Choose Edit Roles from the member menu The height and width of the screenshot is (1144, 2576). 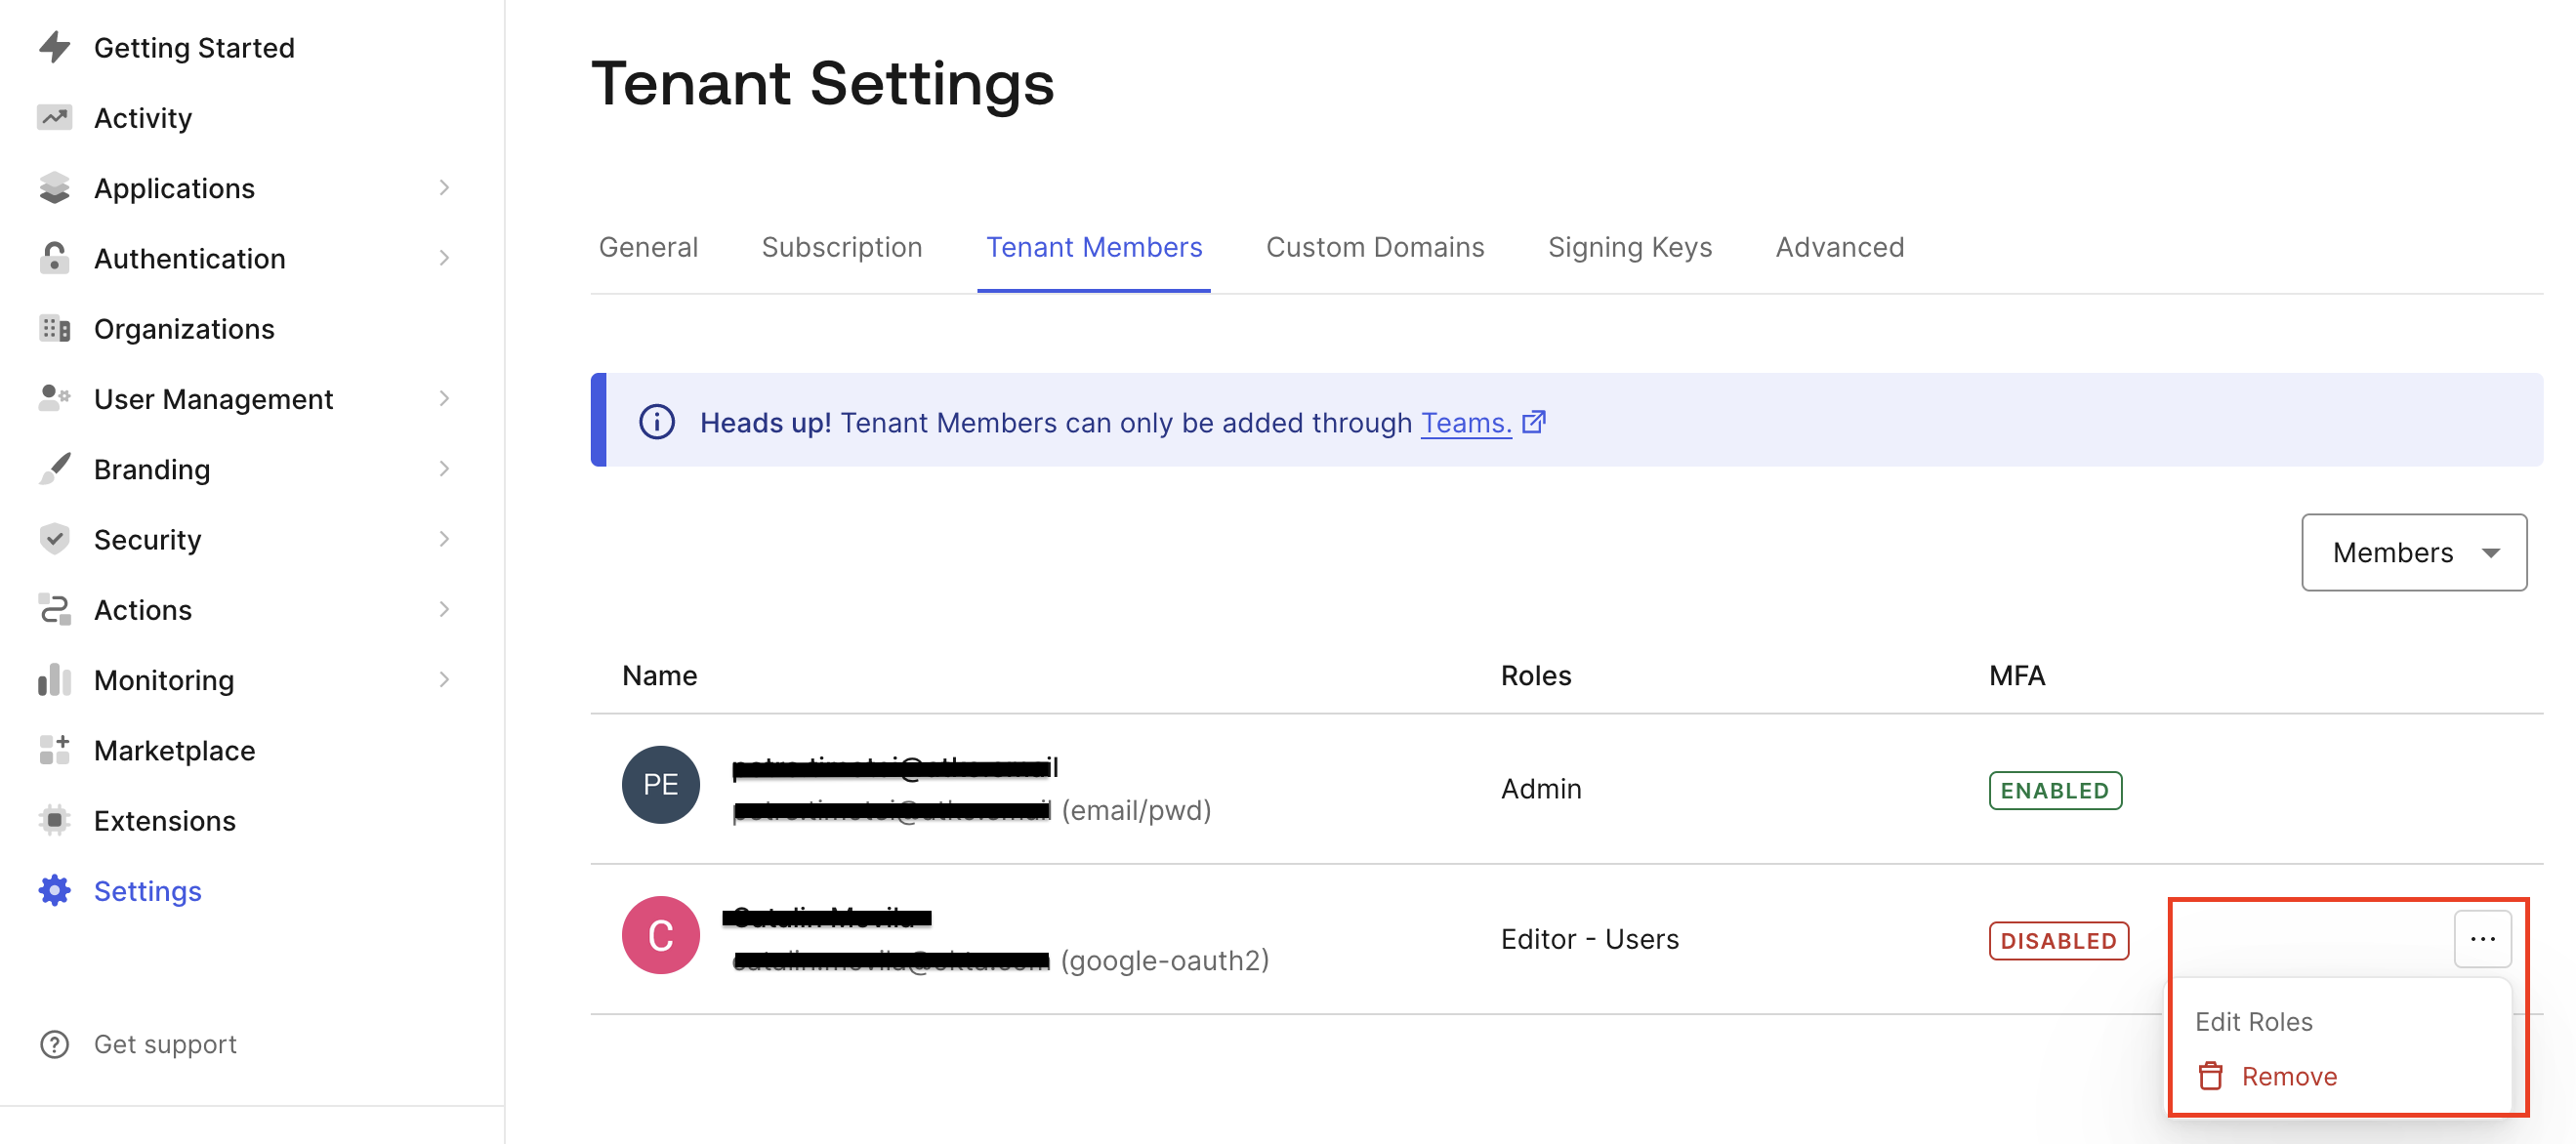[2254, 1021]
